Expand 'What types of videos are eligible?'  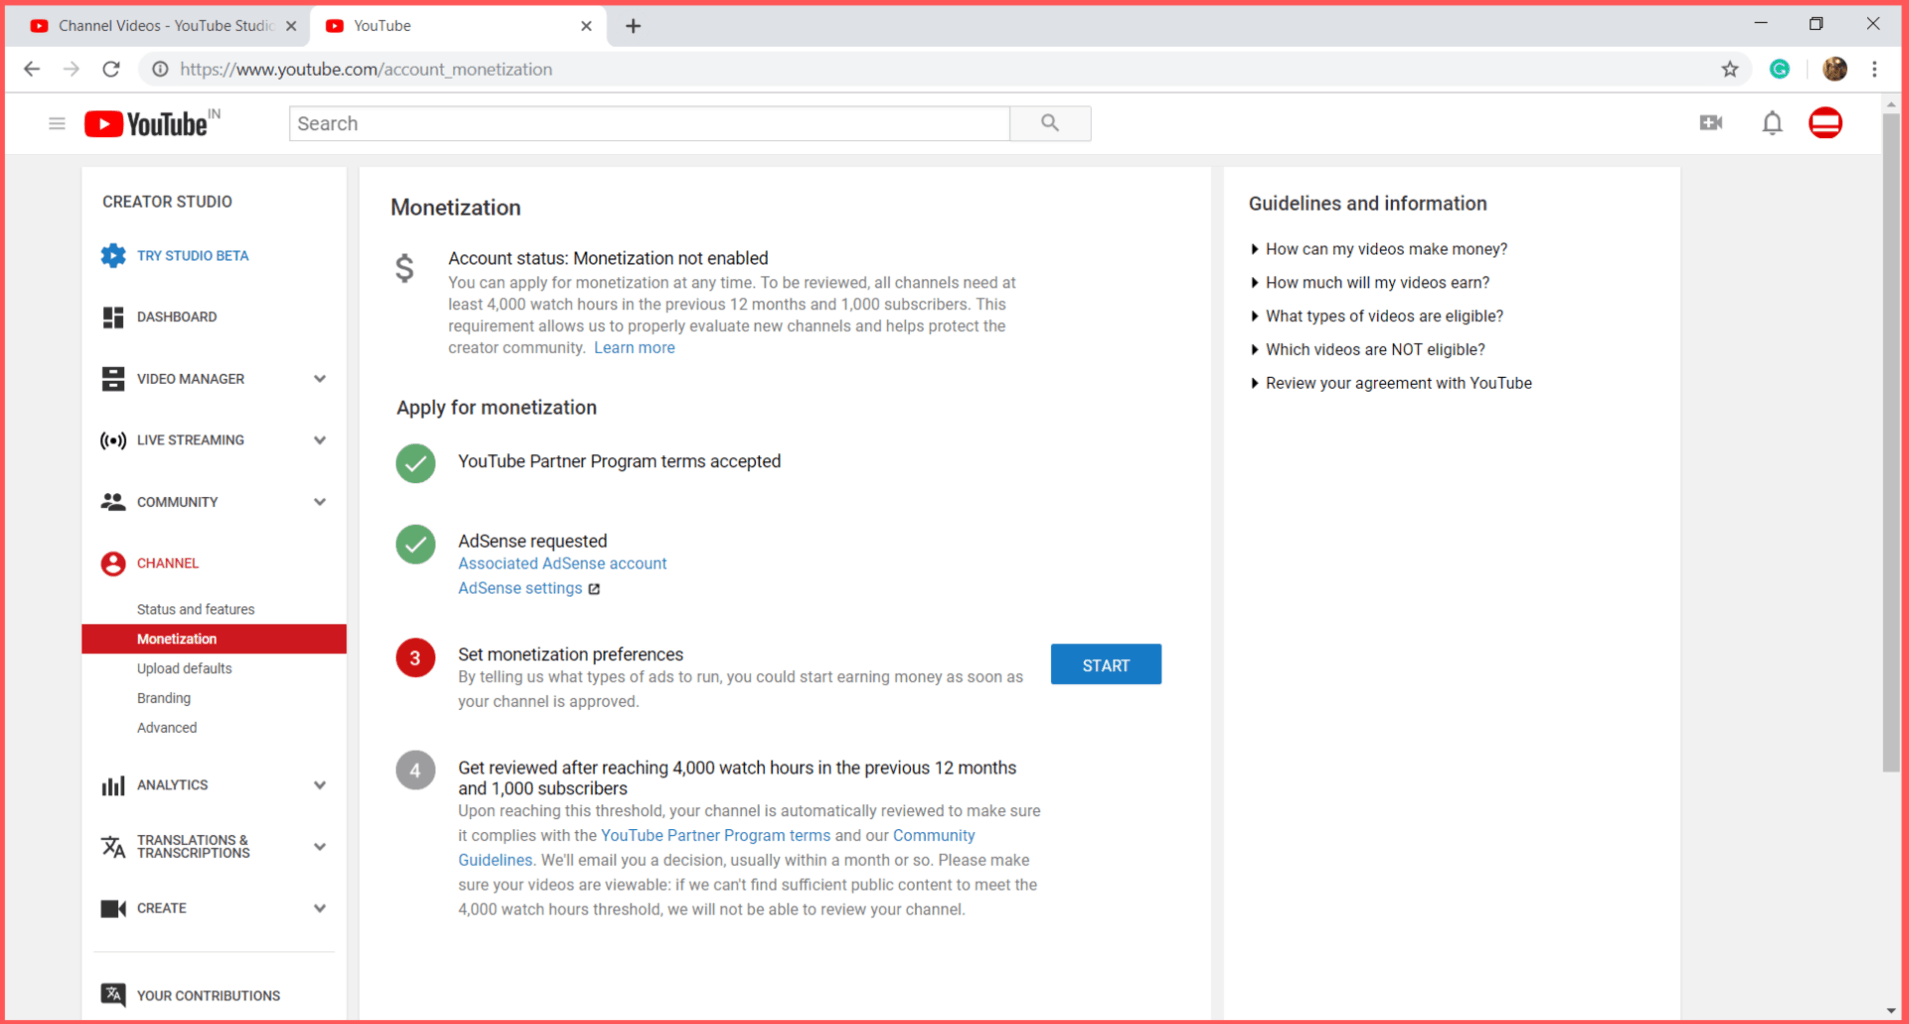1377,316
